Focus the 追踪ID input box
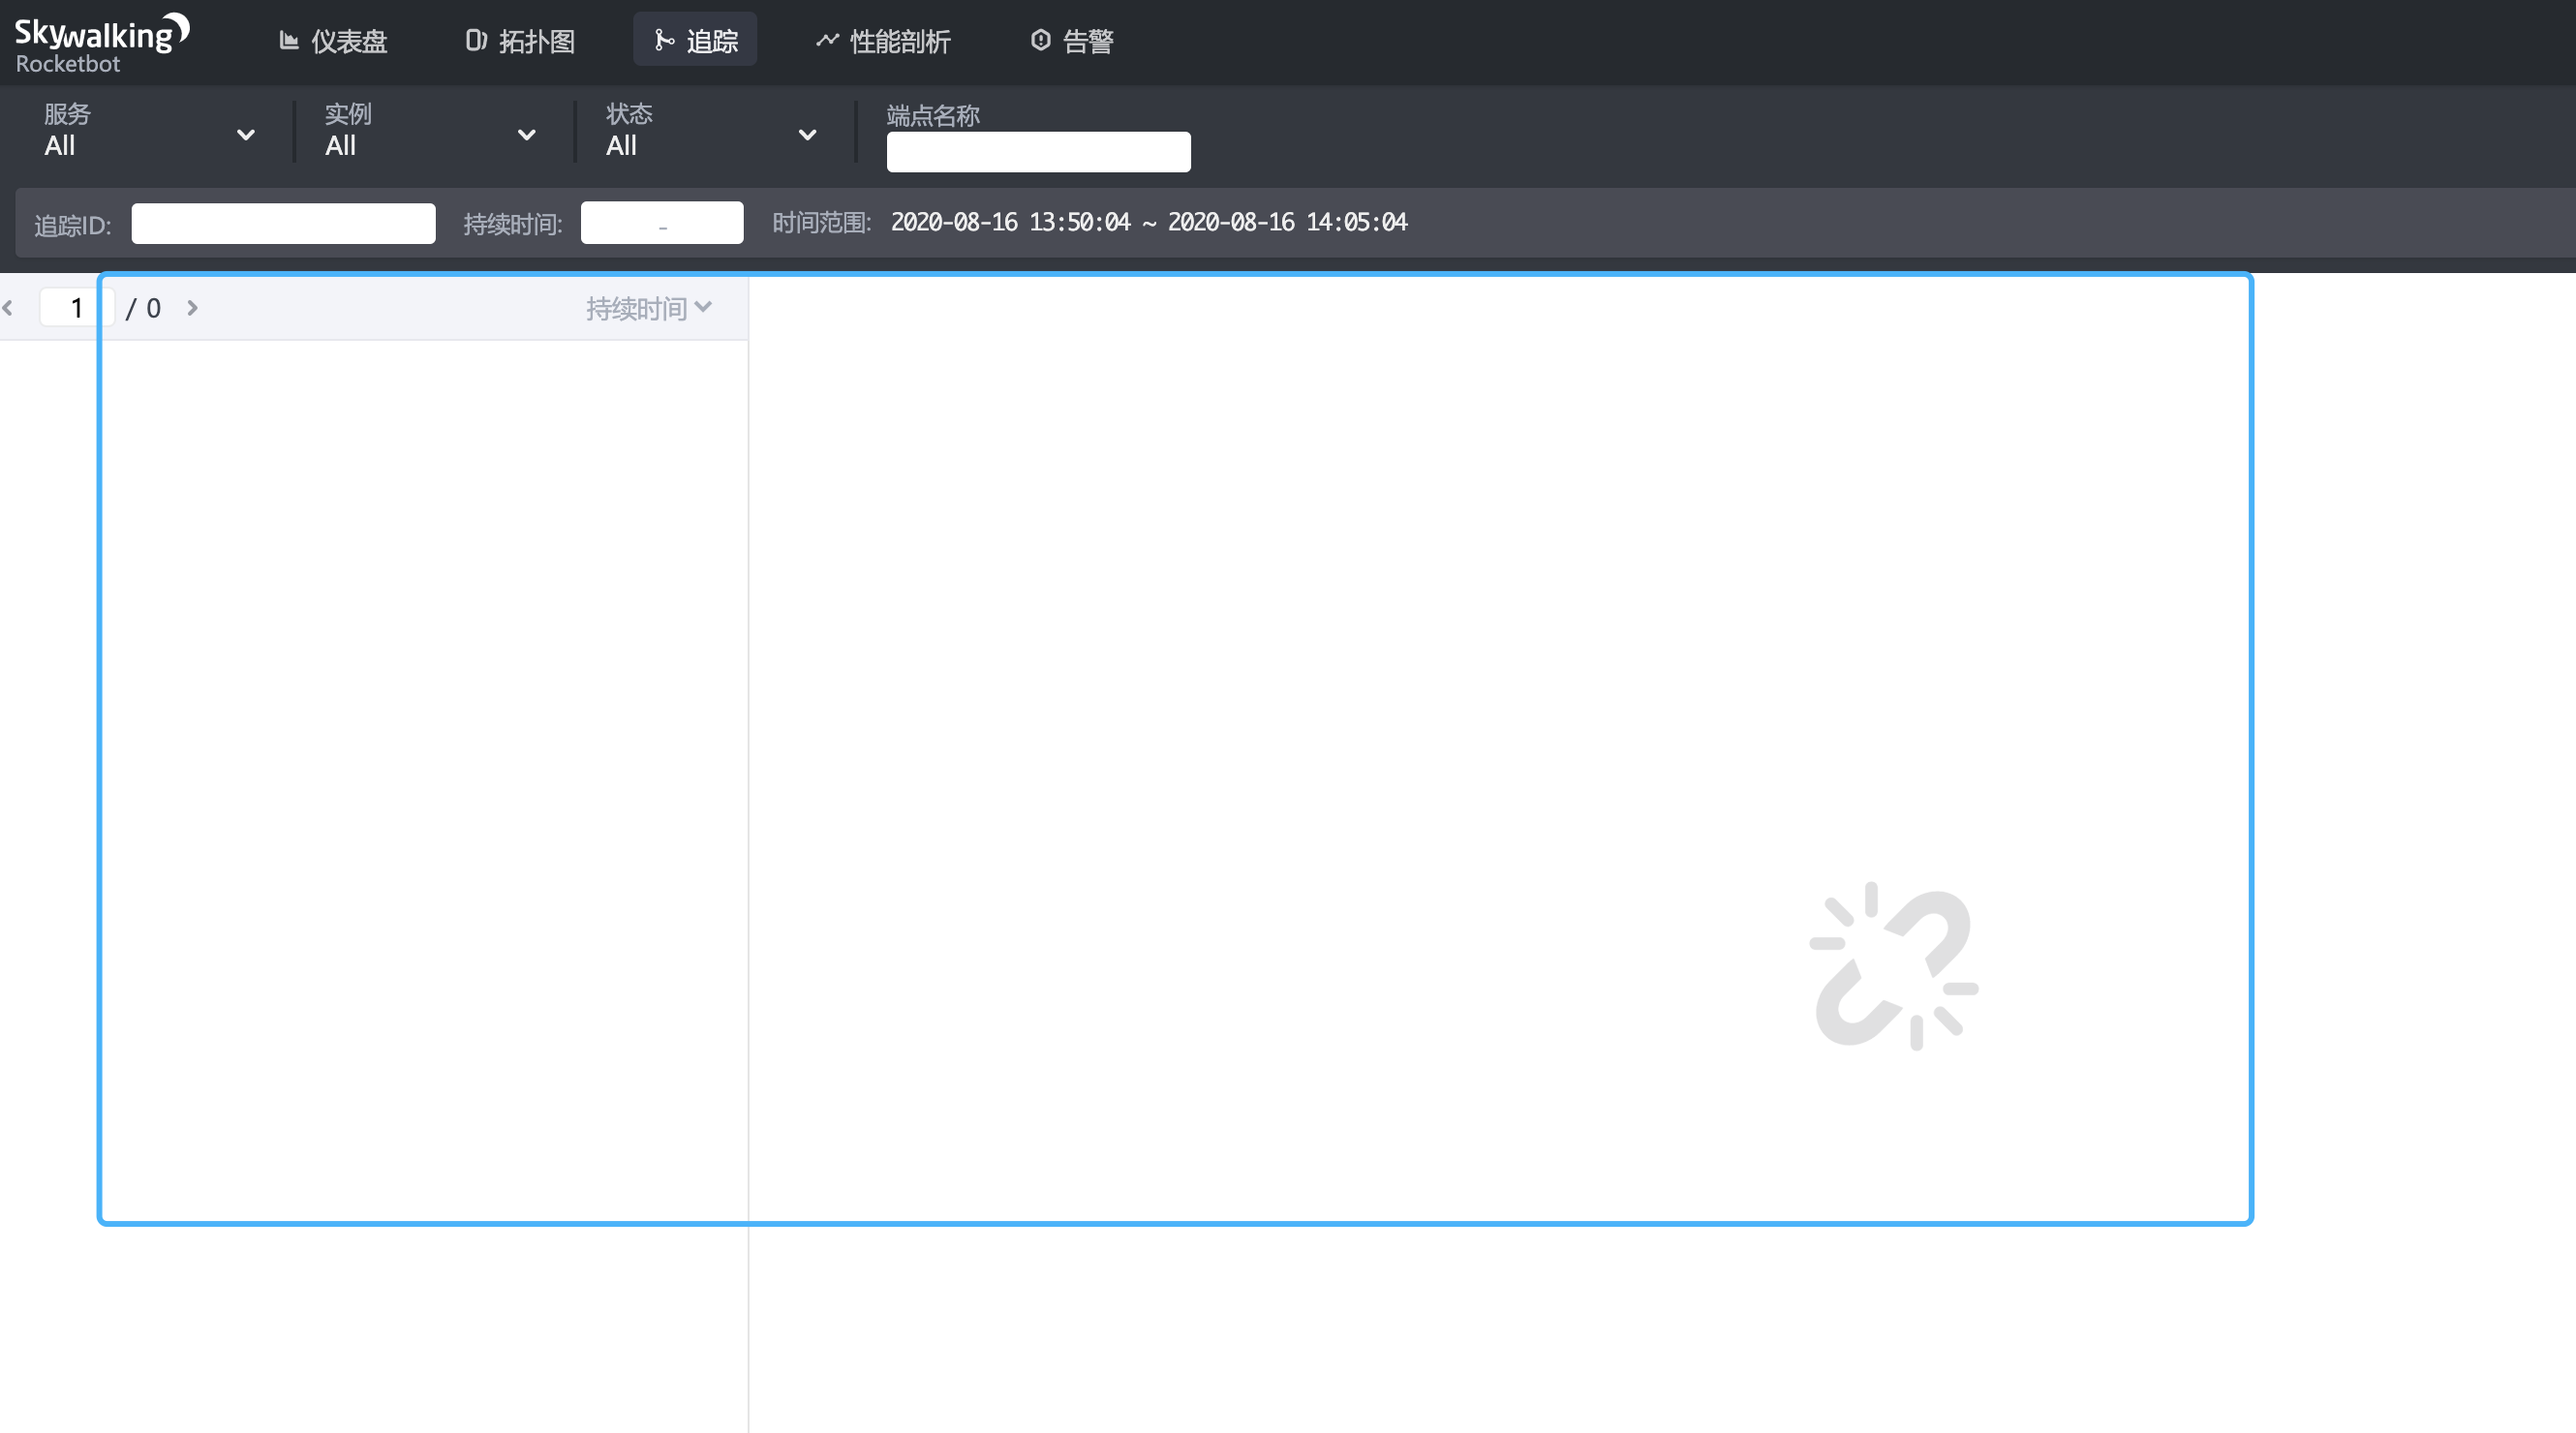2576x1433 pixels. [x=283, y=223]
